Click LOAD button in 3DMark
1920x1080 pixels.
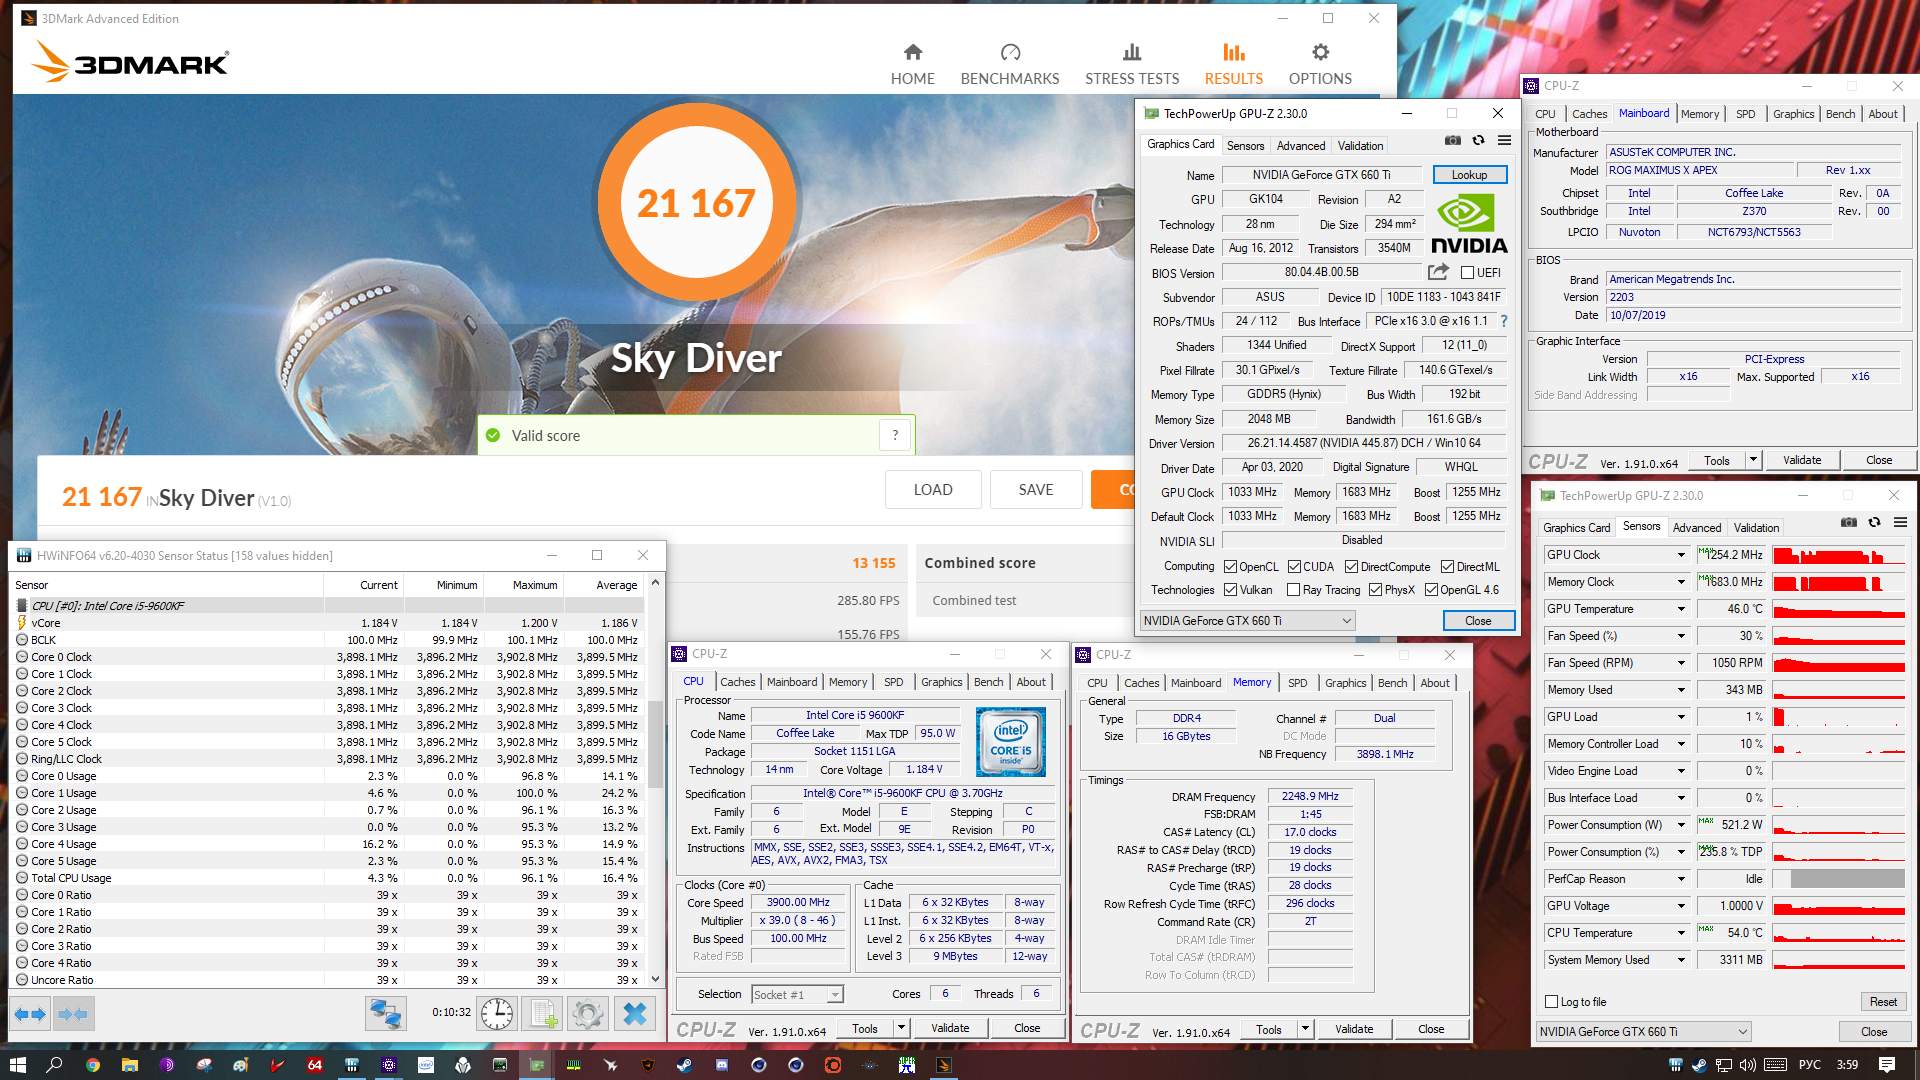[x=933, y=490]
